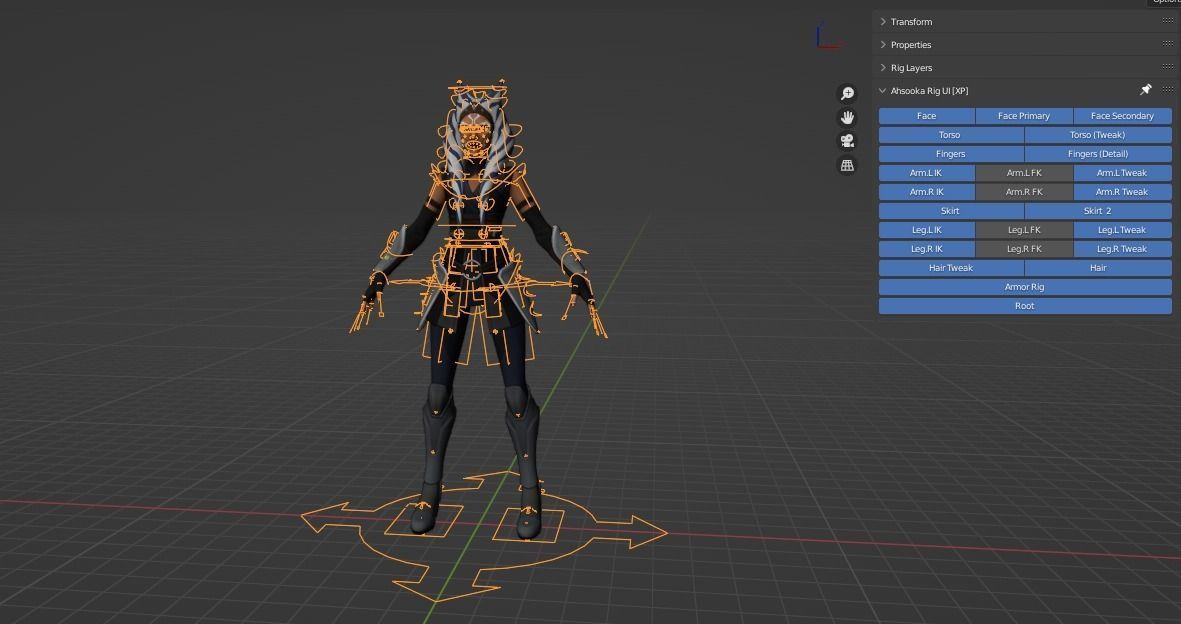Enable the Leg.L FK layer
The width and height of the screenshot is (1181, 624).
point(1024,230)
